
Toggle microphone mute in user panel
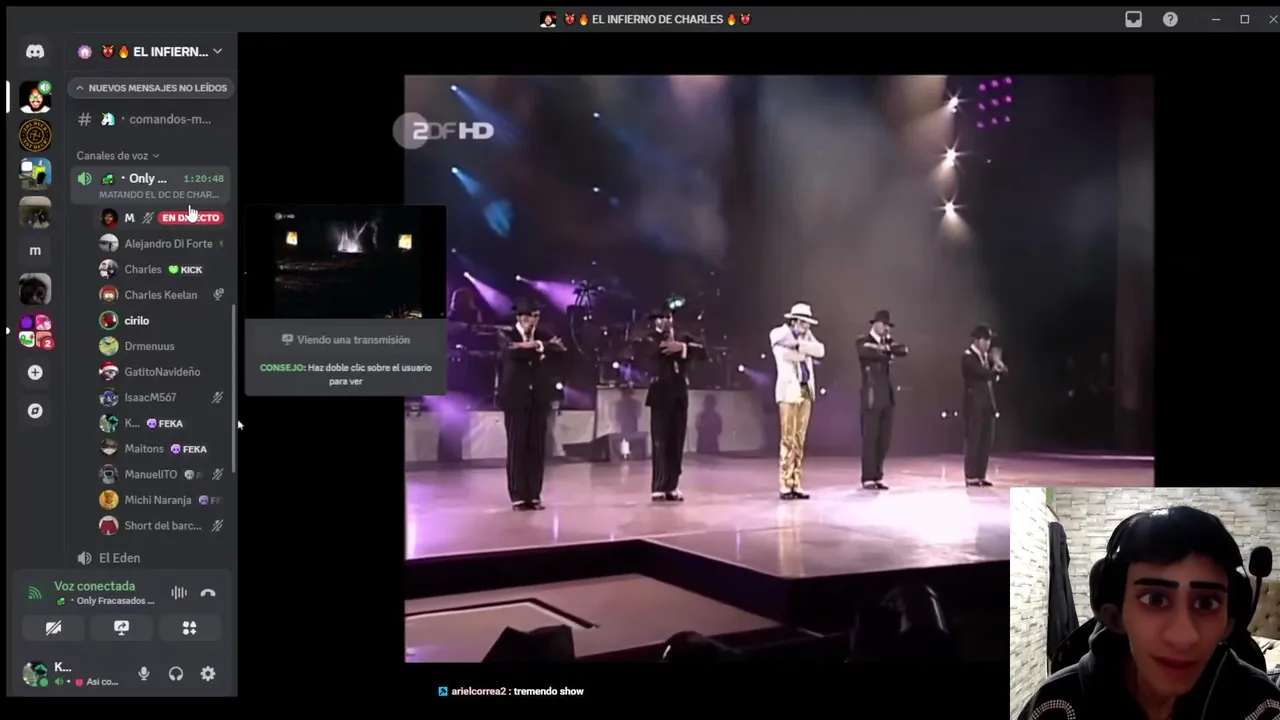(144, 674)
